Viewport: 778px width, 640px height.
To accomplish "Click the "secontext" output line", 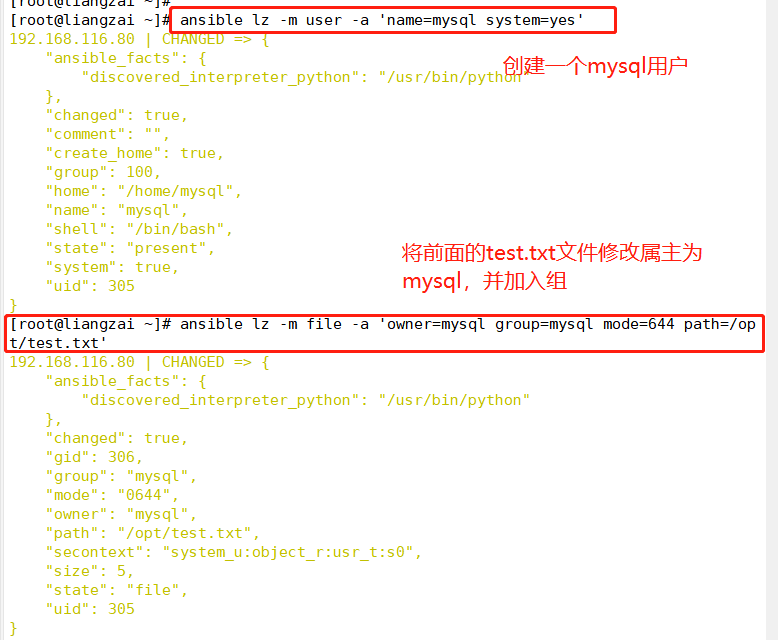I will tap(234, 552).
